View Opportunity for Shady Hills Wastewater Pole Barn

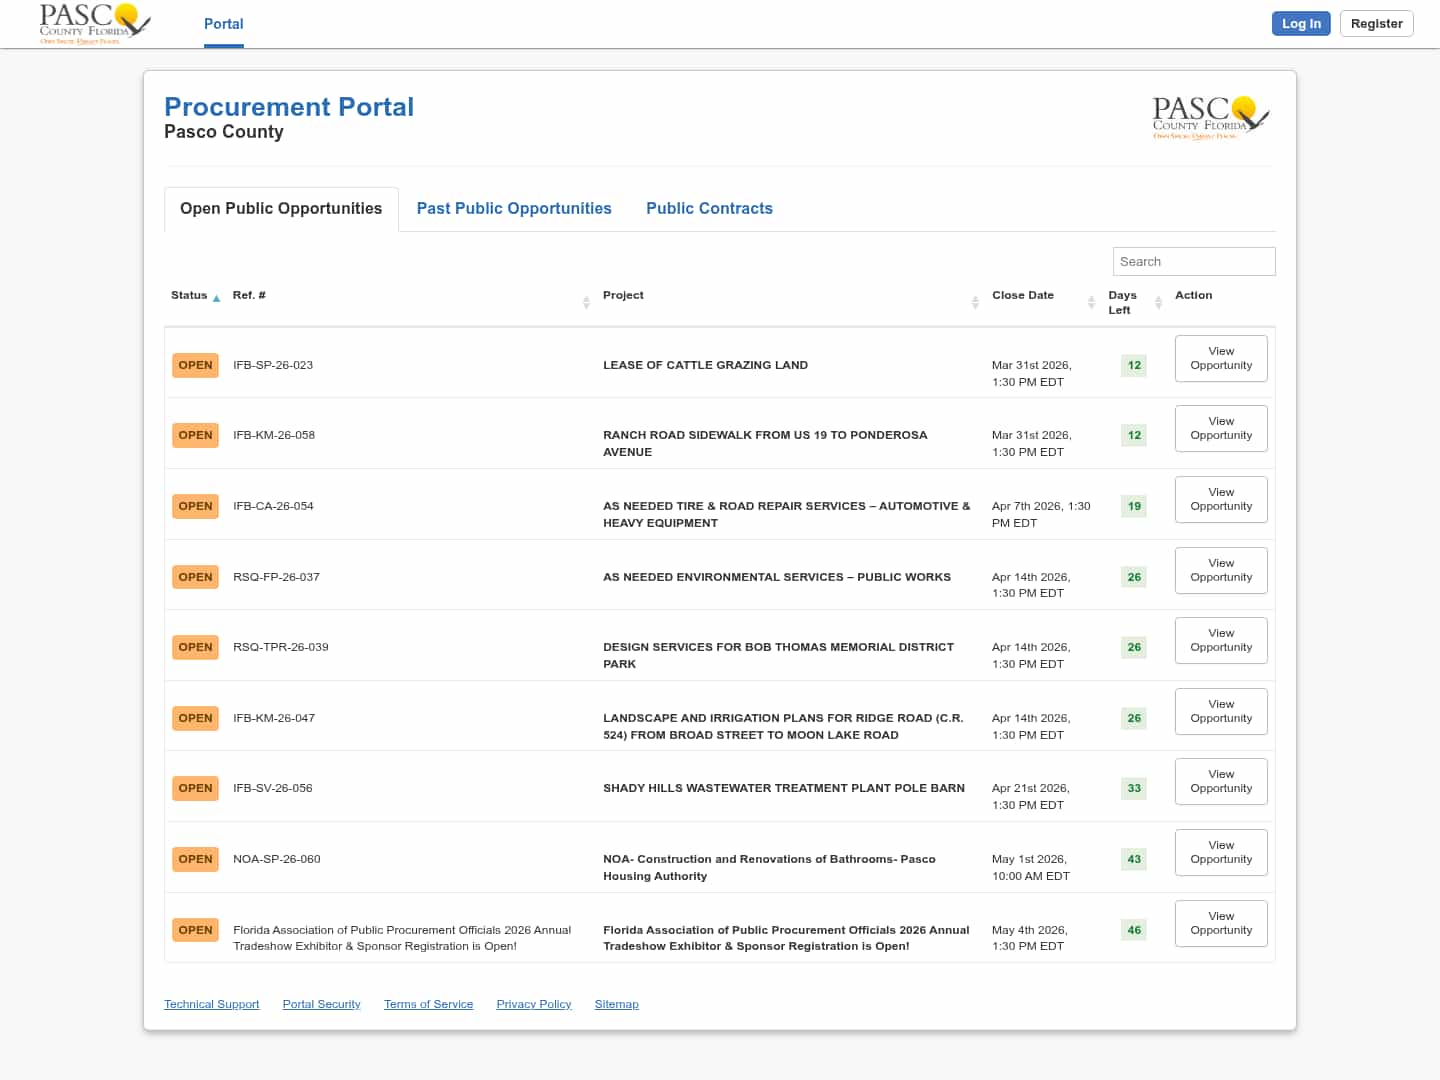tap(1220, 781)
